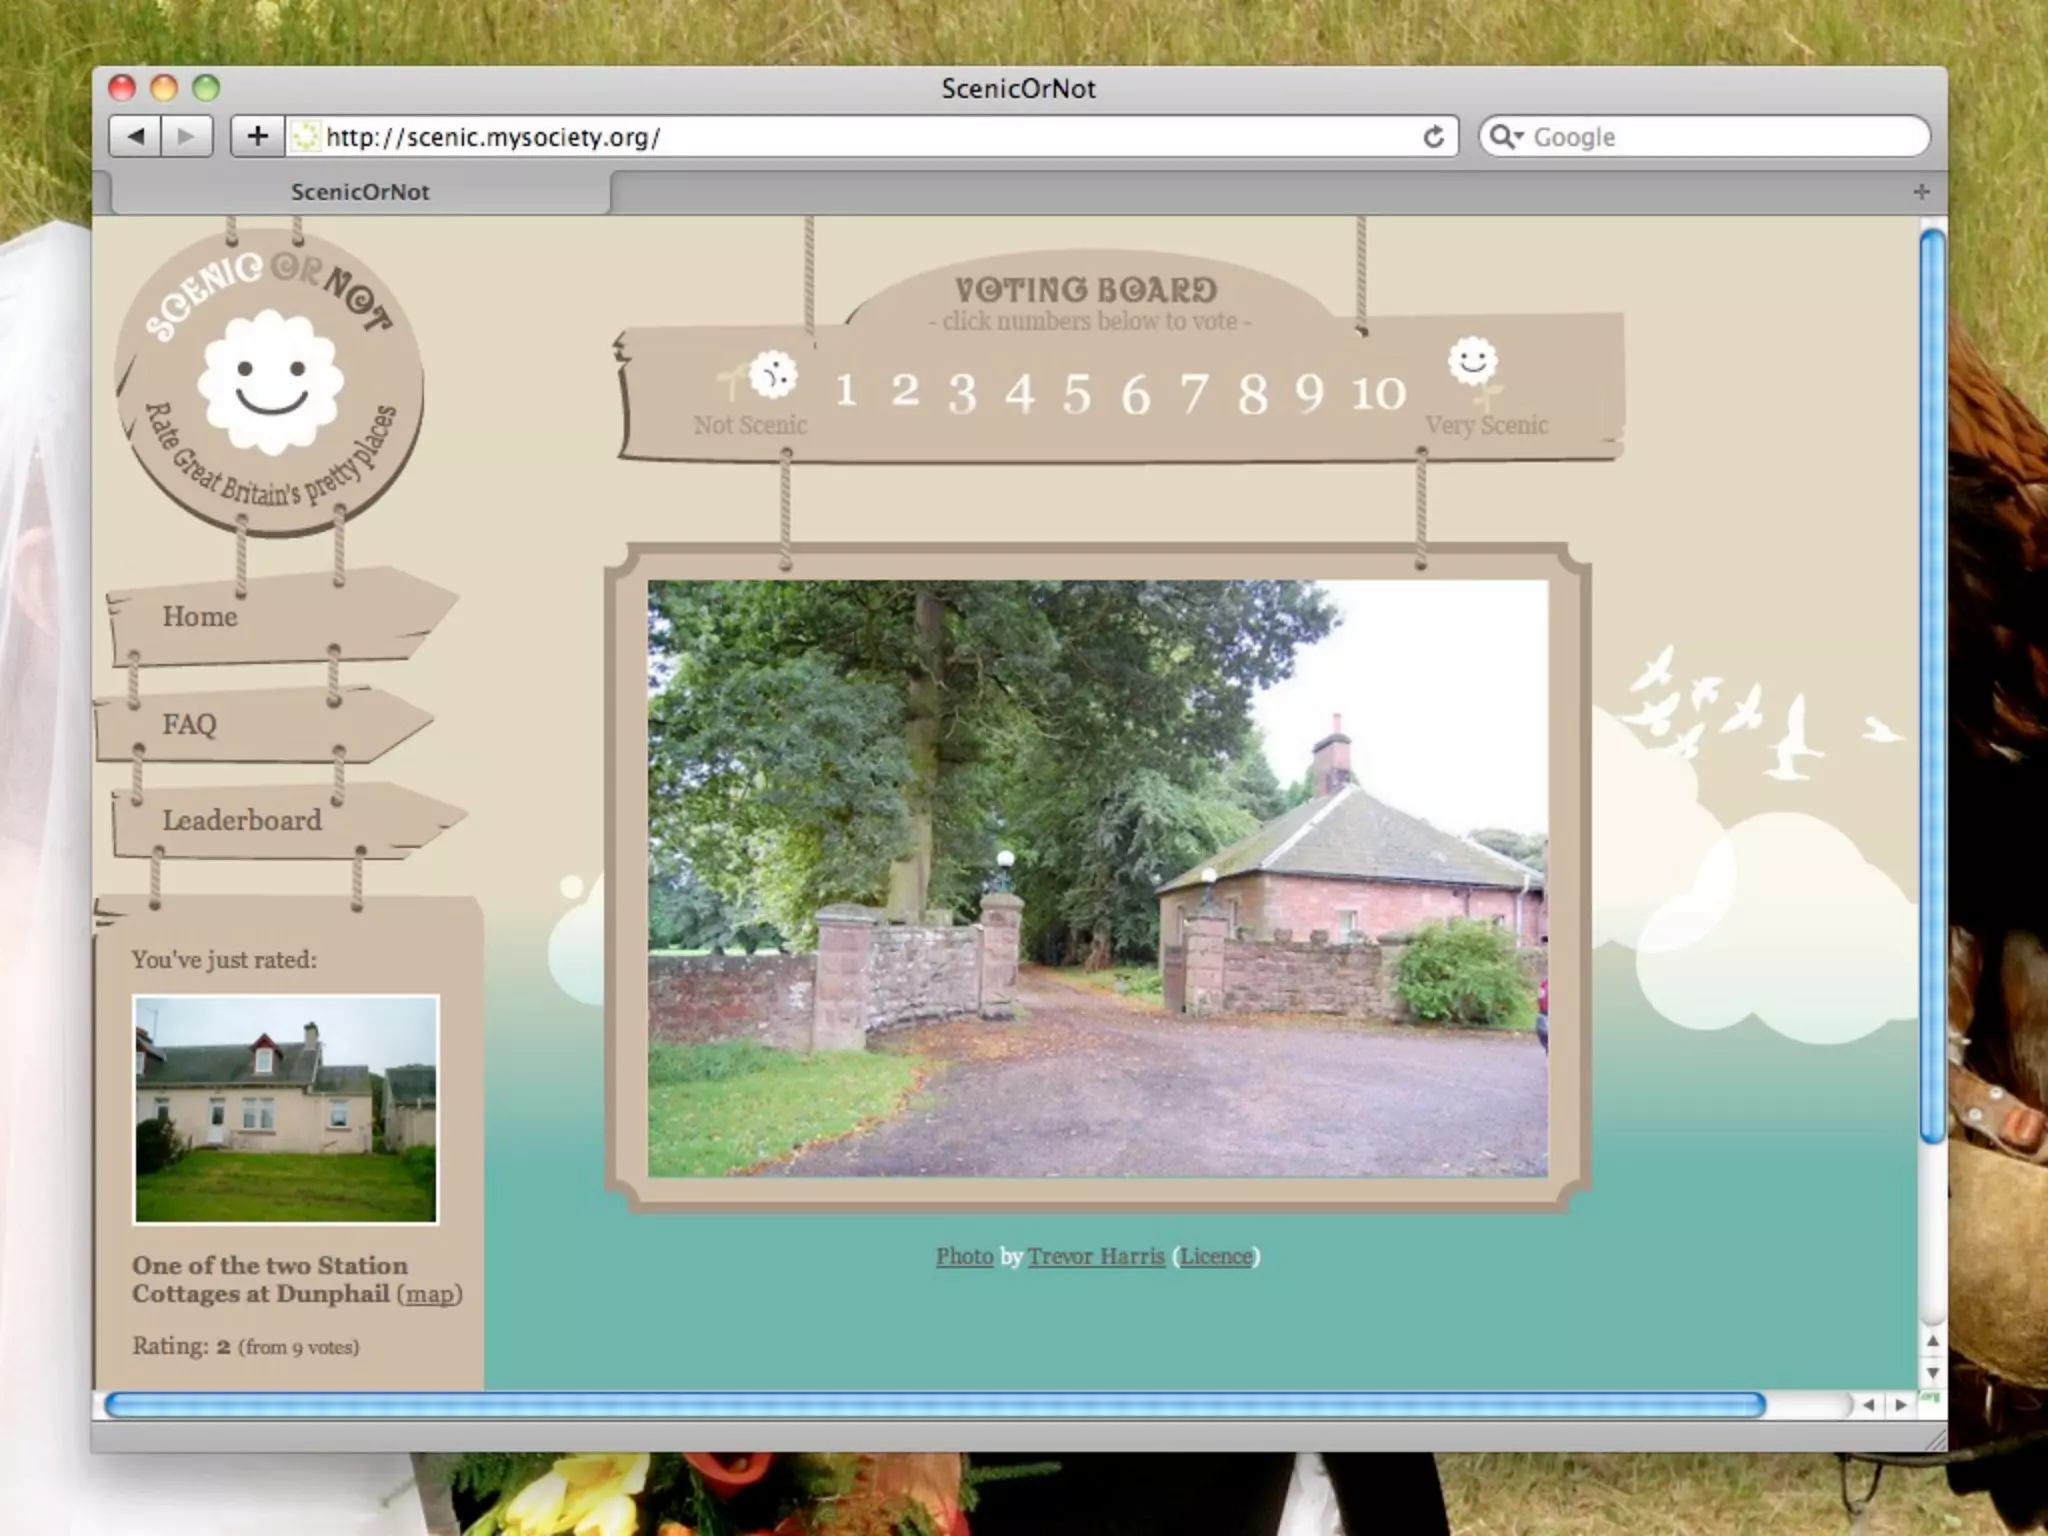Select the ScenicOrNot browser tab
Screen dimensions: 2048x1536
(360, 192)
